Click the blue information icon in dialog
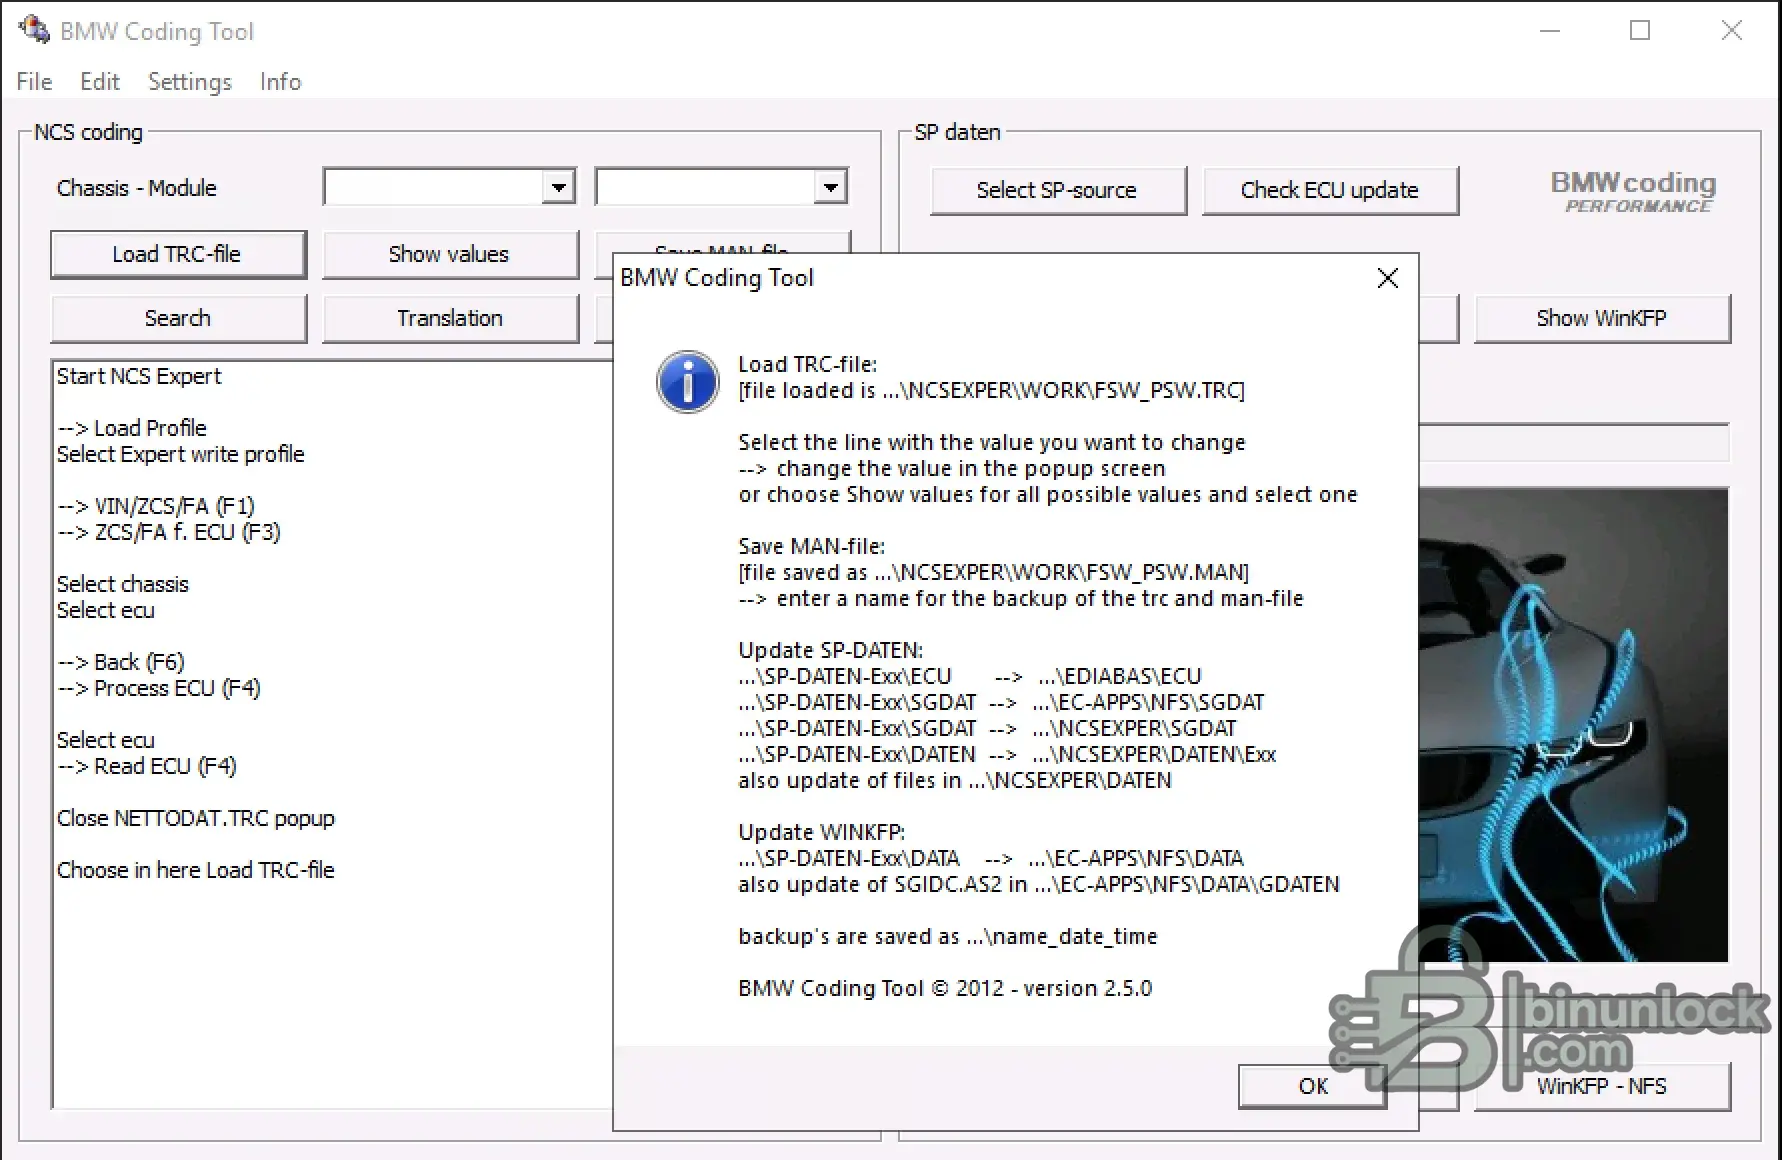This screenshot has height=1160, width=1782. coord(687,381)
